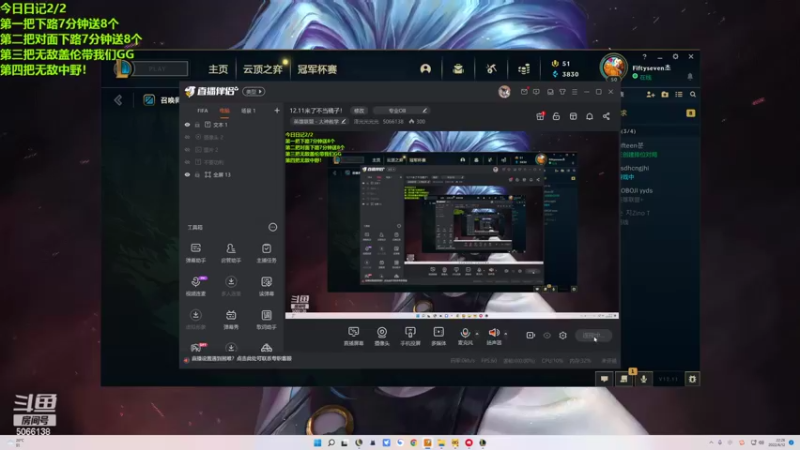Mute the speaker (扬声器) in streaming app
Image resolution: width=800 pixels, height=450 pixels.
click(494, 336)
